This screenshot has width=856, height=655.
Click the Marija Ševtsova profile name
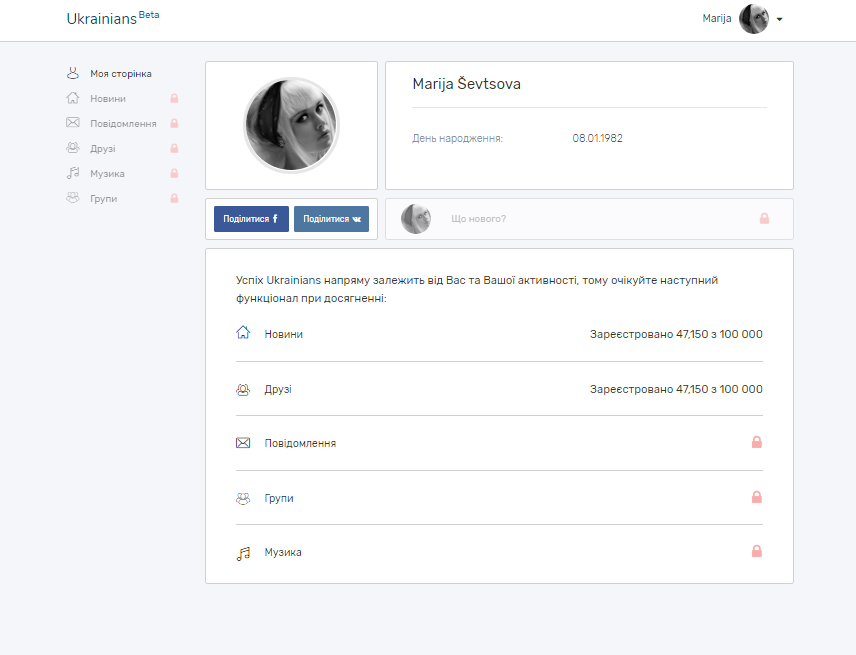[466, 84]
